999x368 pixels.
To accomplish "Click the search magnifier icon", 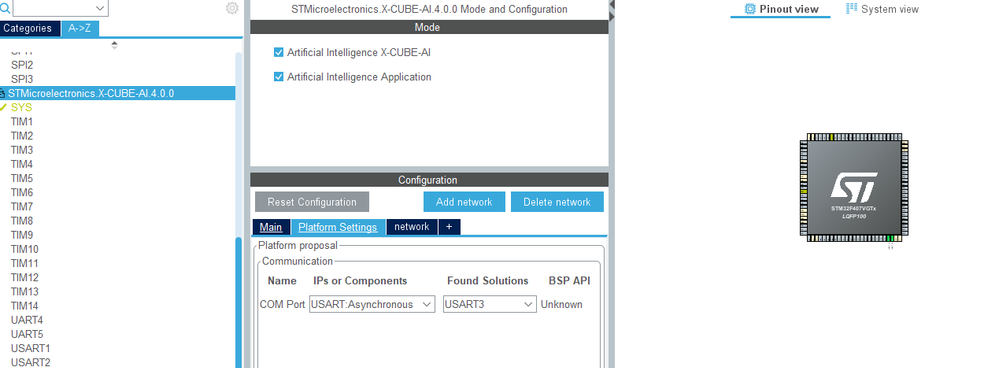I will [4, 8].
